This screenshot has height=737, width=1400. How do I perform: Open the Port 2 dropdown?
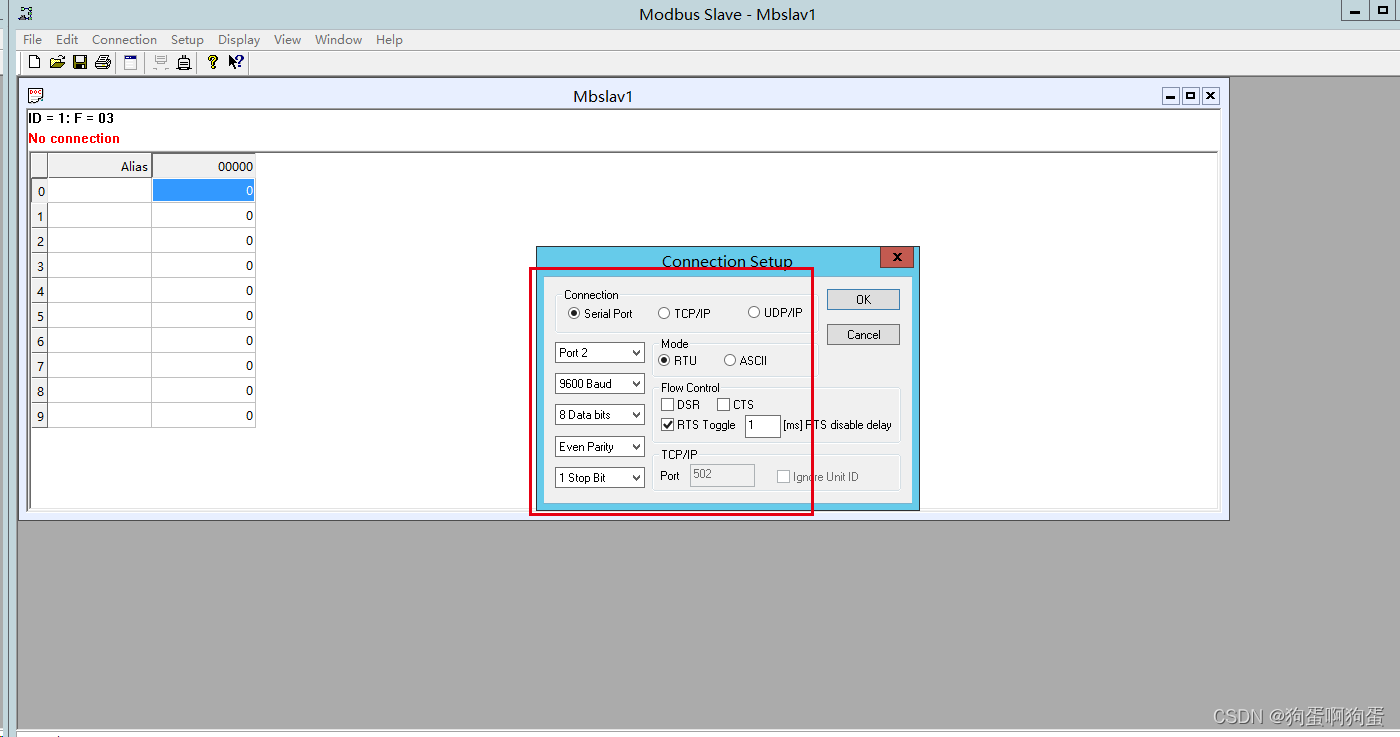600,353
